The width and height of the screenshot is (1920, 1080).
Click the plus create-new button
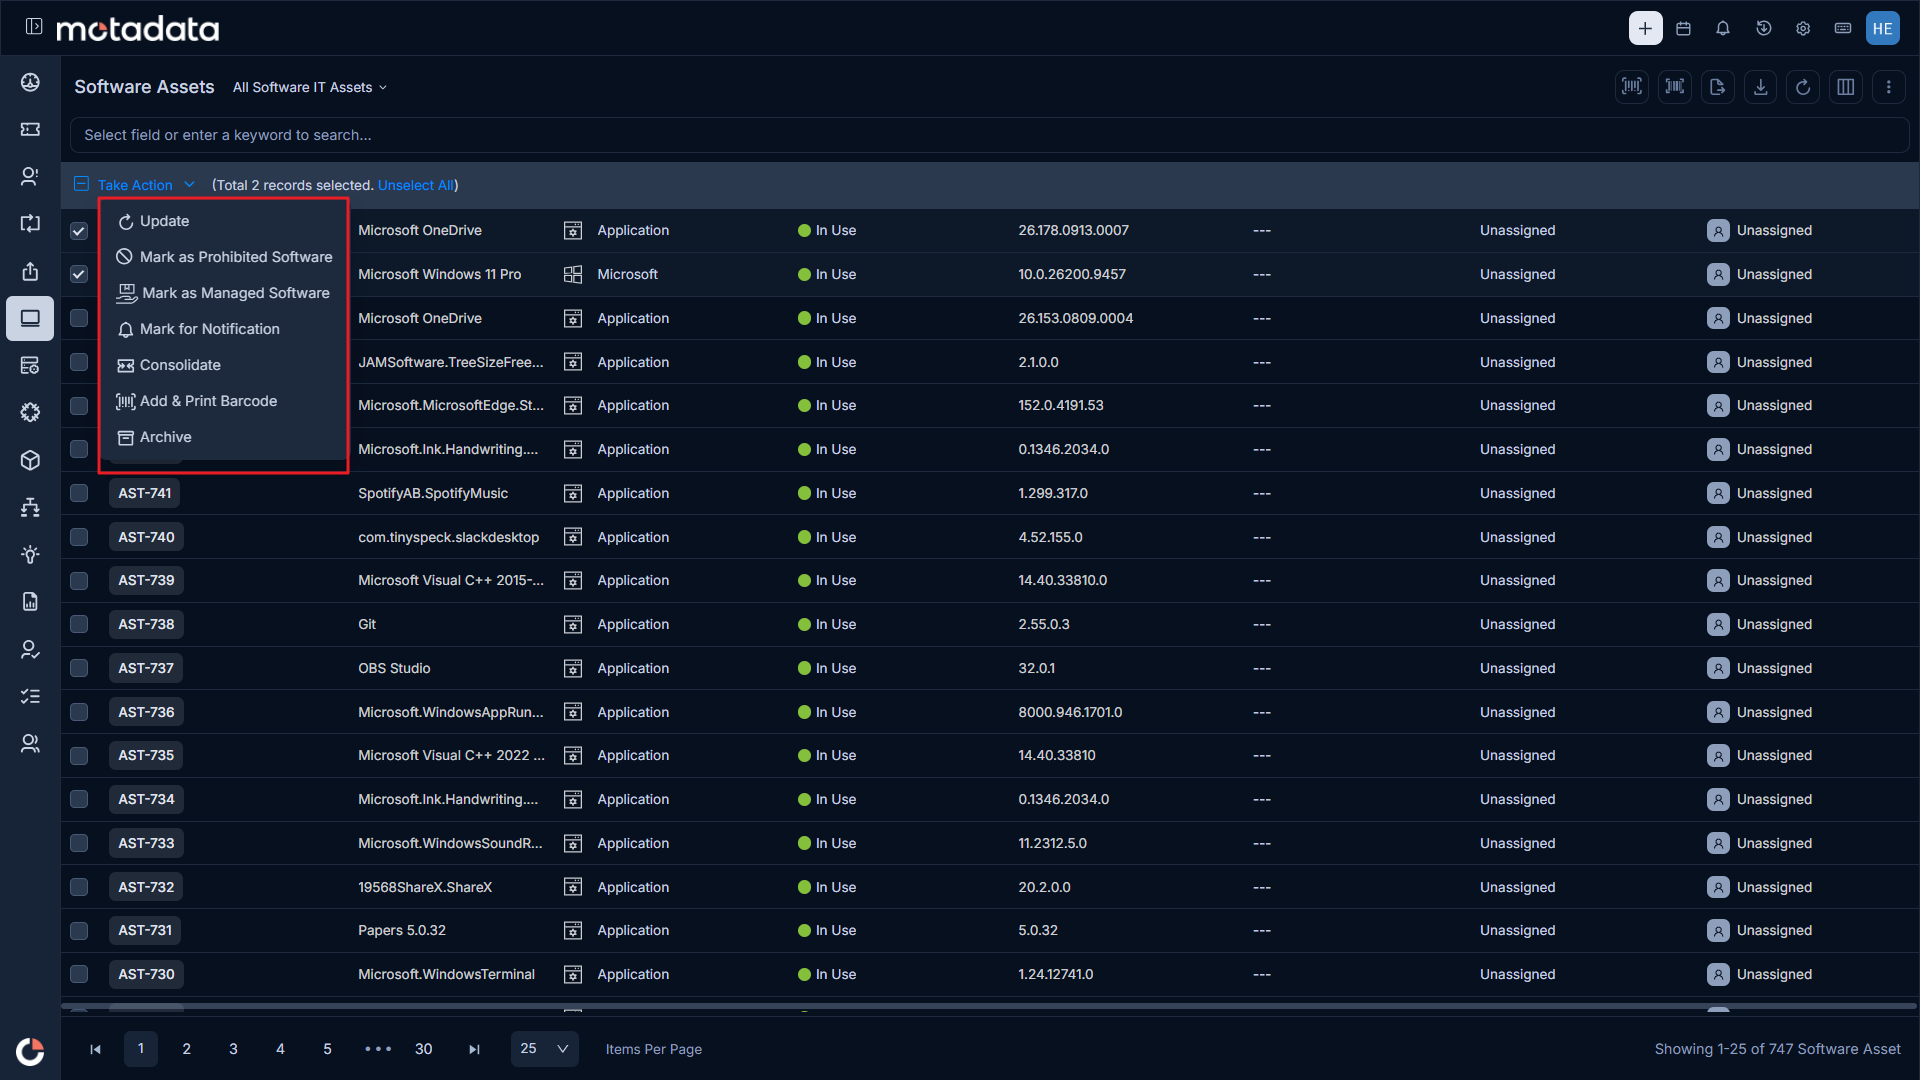pos(1645,28)
